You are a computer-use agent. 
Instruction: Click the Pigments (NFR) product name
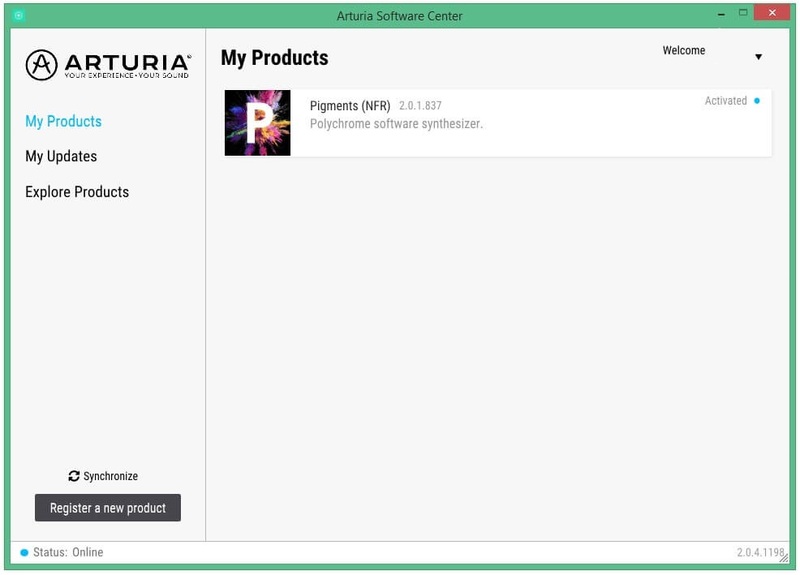[x=350, y=106]
